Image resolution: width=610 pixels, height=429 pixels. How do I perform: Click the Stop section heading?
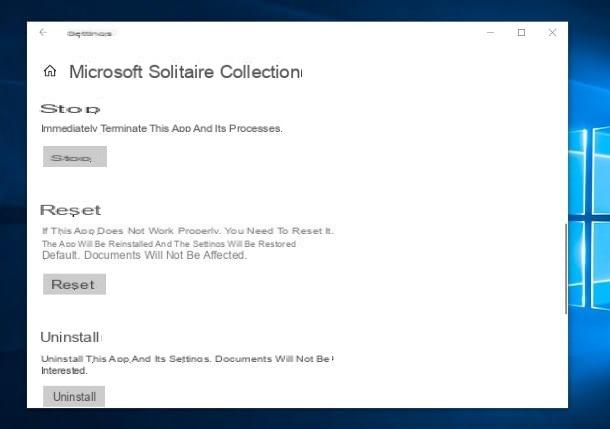point(70,109)
